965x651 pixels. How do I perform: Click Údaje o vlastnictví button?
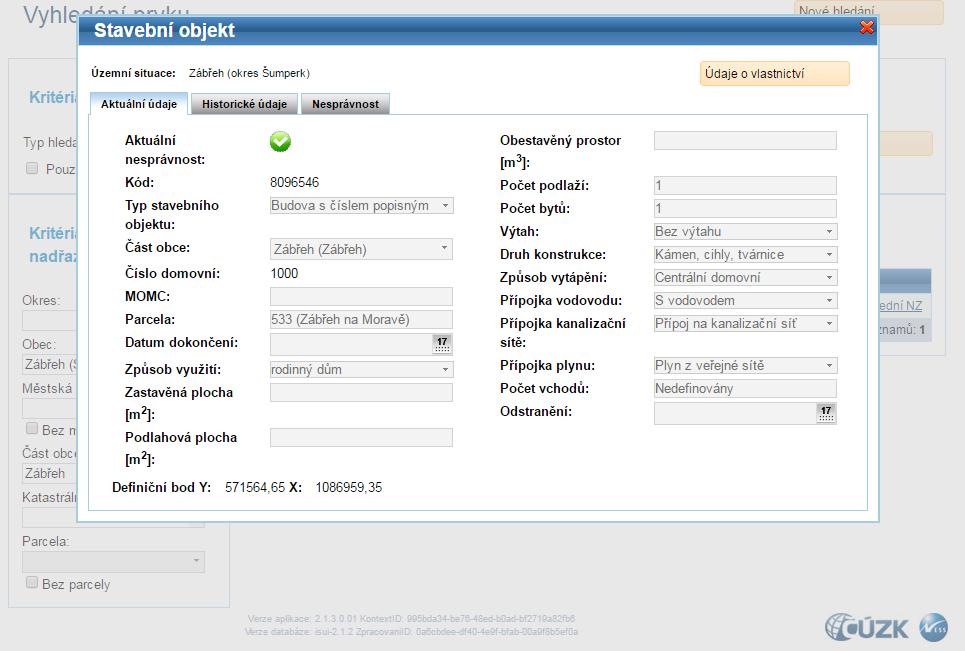pyautogui.click(x=774, y=74)
